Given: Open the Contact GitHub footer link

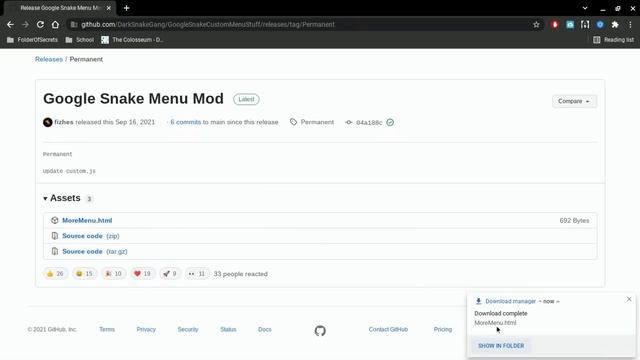Looking at the screenshot, I should pos(388,329).
